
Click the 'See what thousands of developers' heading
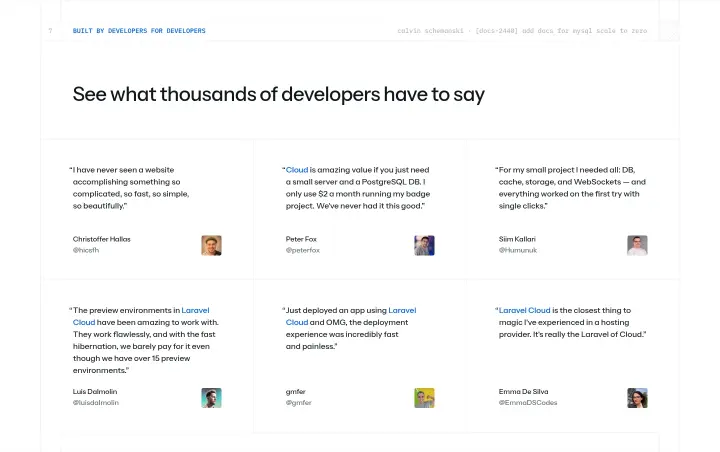tap(279, 95)
